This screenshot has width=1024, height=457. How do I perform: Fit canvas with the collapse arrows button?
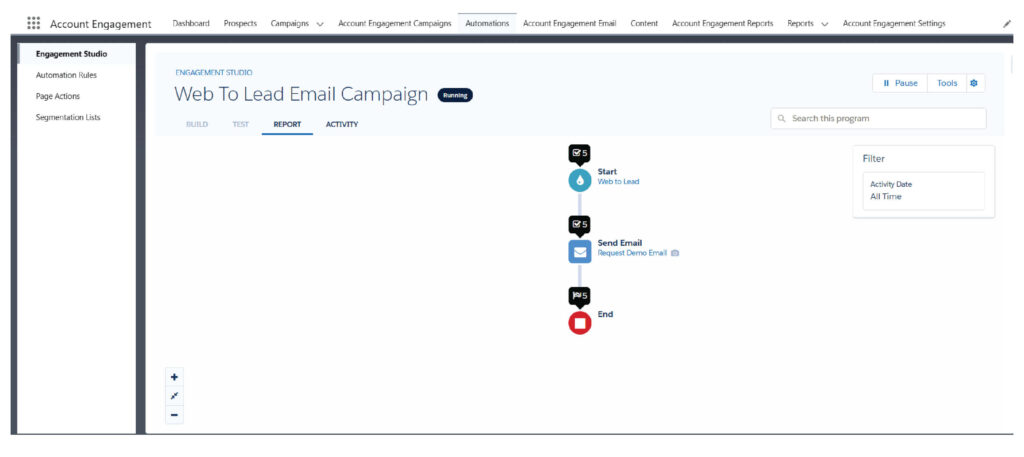[174, 396]
